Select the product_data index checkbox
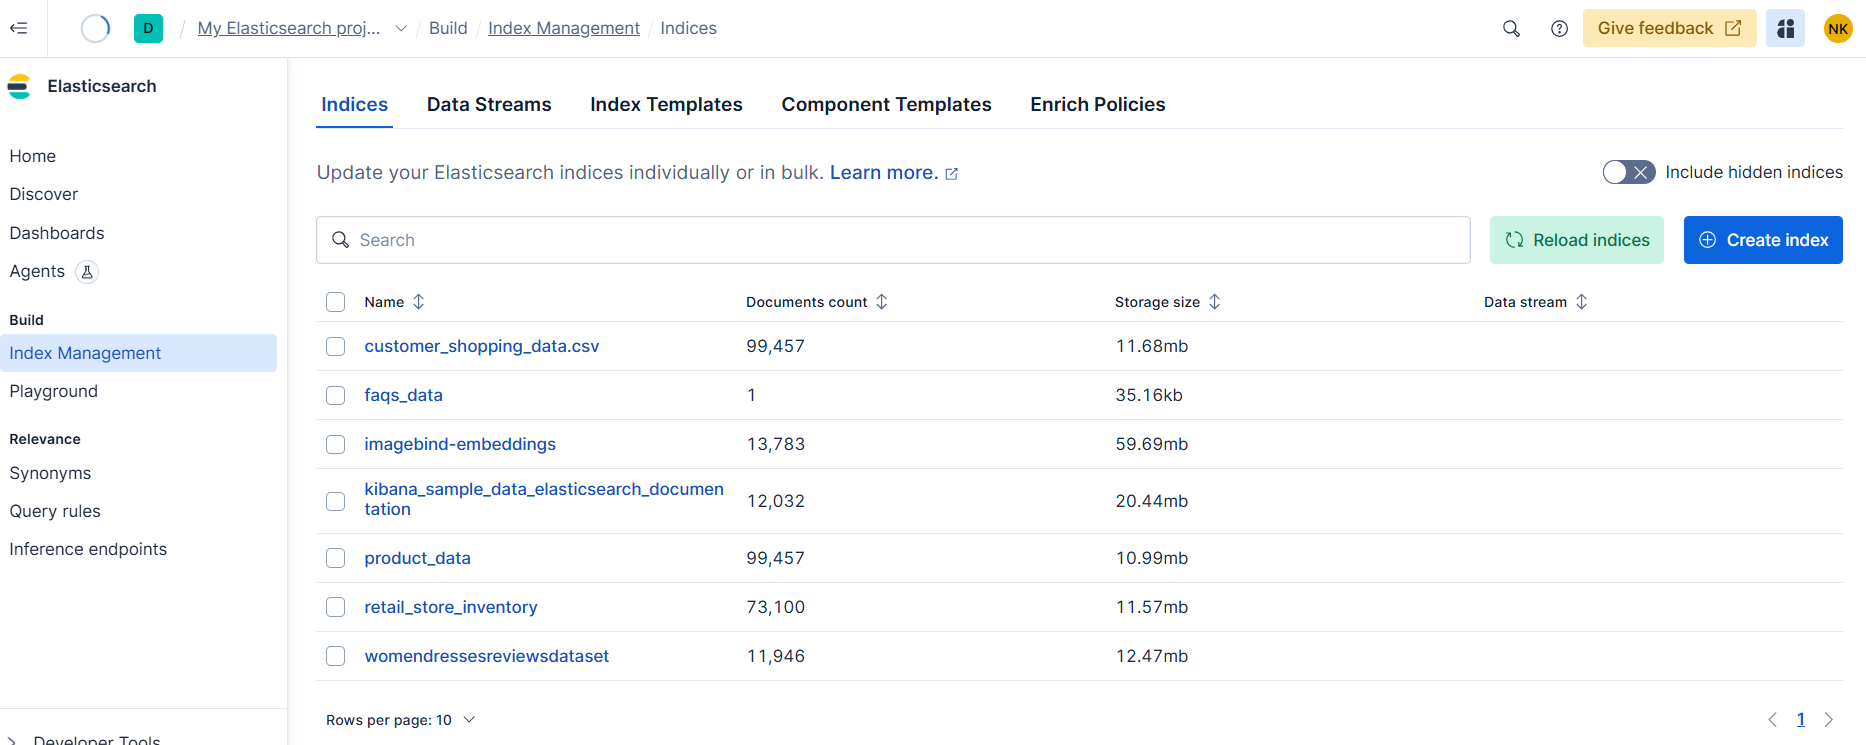Screen dimensions: 1866x745 [x=336, y=558]
